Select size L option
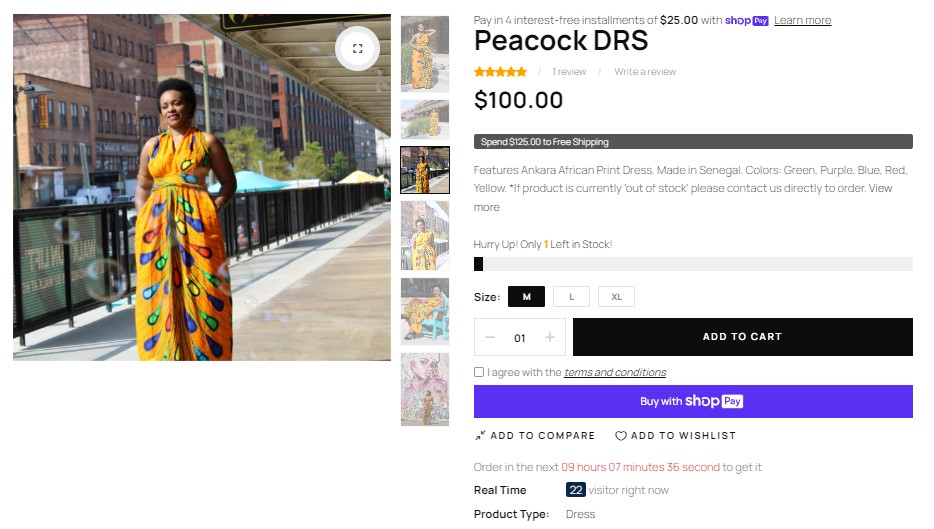 pyautogui.click(x=571, y=297)
